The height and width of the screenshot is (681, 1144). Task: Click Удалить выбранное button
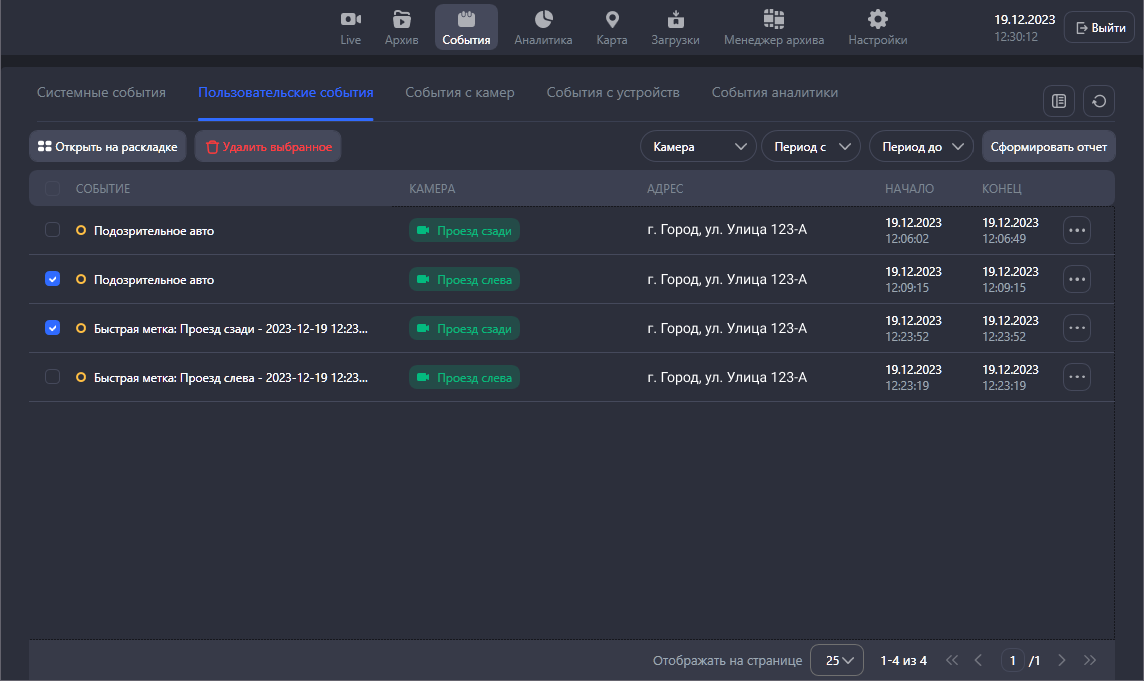tap(268, 147)
